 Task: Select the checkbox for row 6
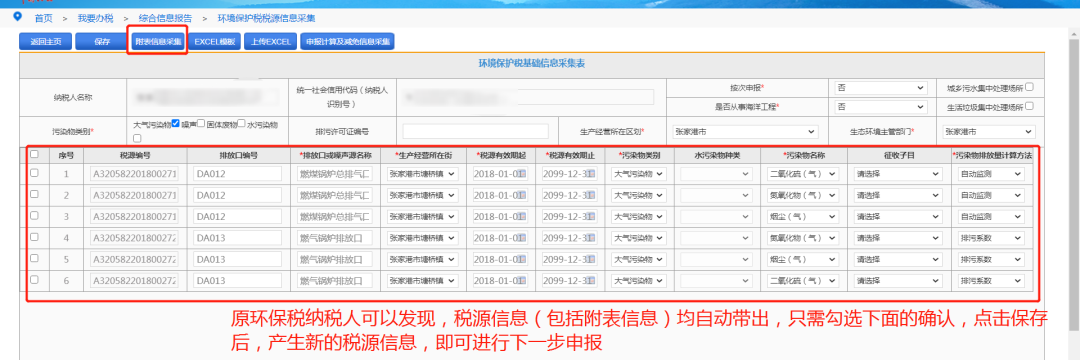tap(34, 279)
